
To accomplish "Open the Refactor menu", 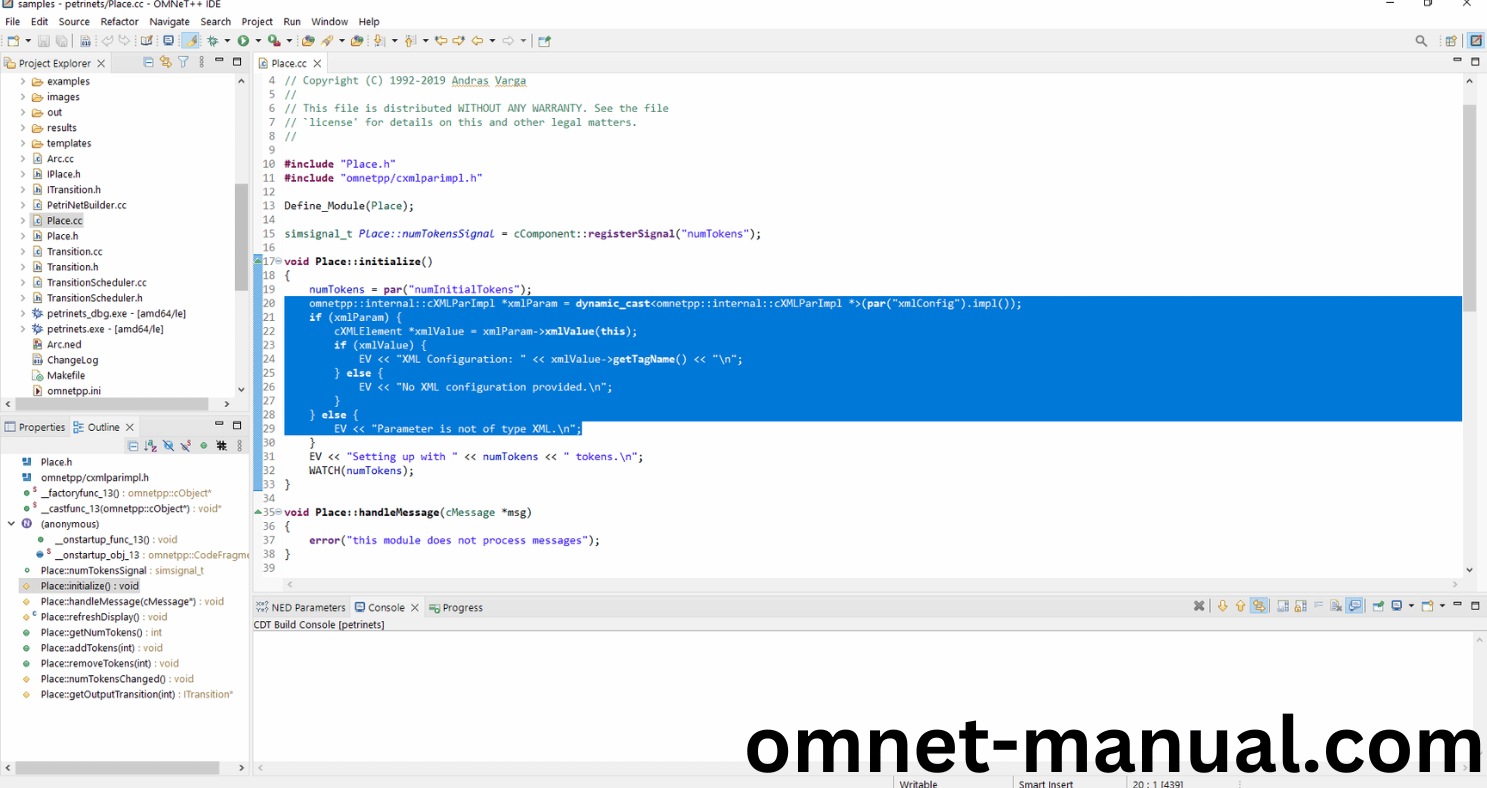I will click(x=119, y=21).
